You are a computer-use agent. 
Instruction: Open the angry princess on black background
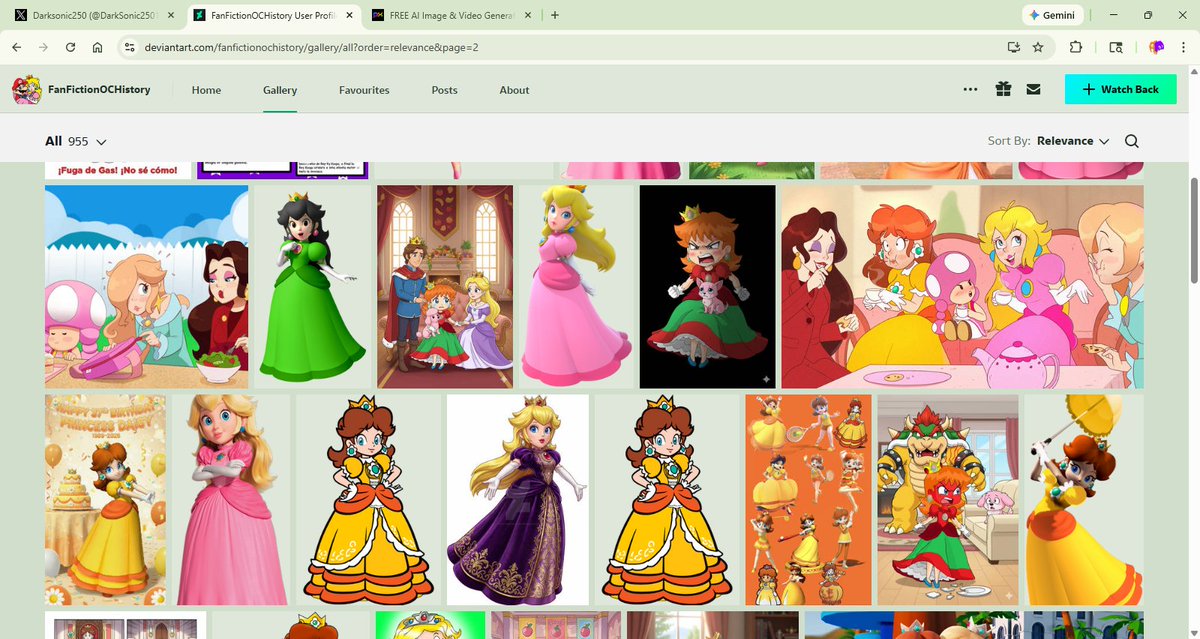(x=707, y=287)
